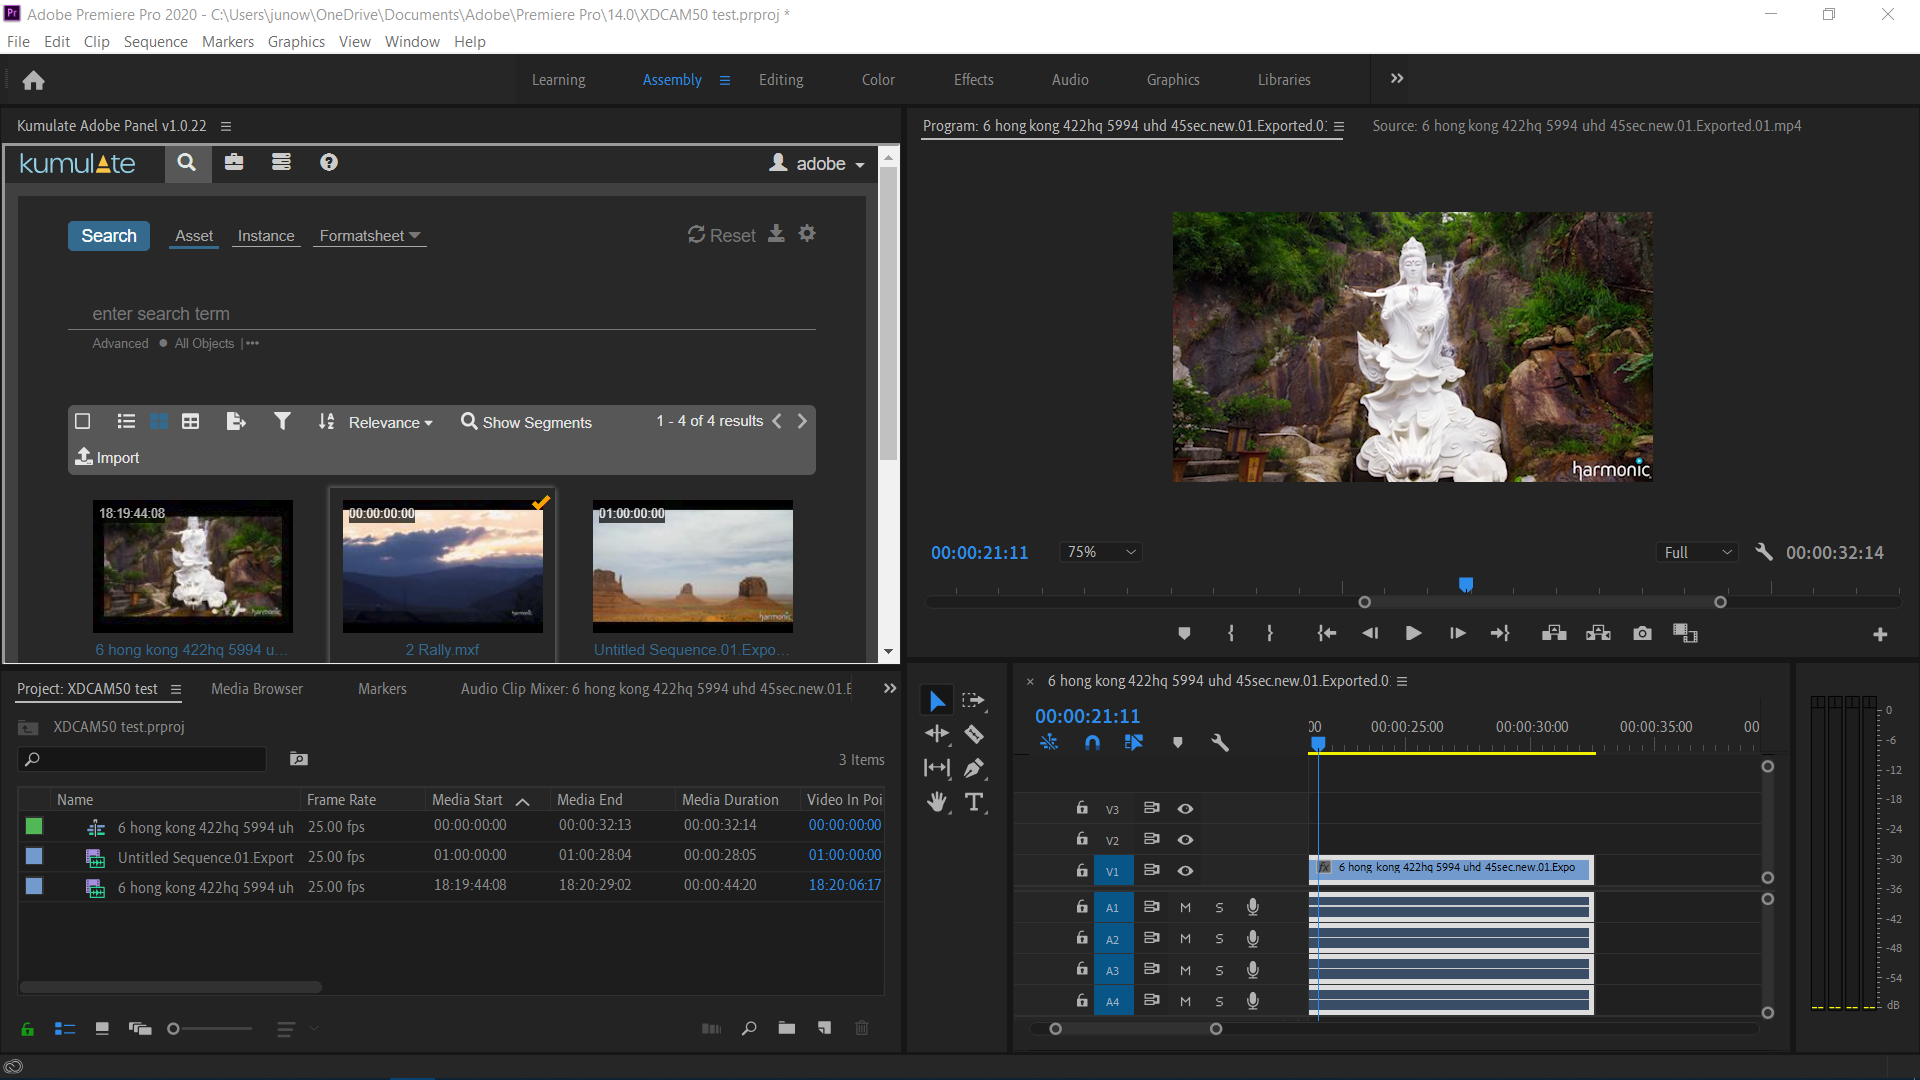Image resolution: width=1920 pixels, height=1080 pixels.
Task: Click Find magnifier in Project panel footer
Action: click(x=749, y=1028)
